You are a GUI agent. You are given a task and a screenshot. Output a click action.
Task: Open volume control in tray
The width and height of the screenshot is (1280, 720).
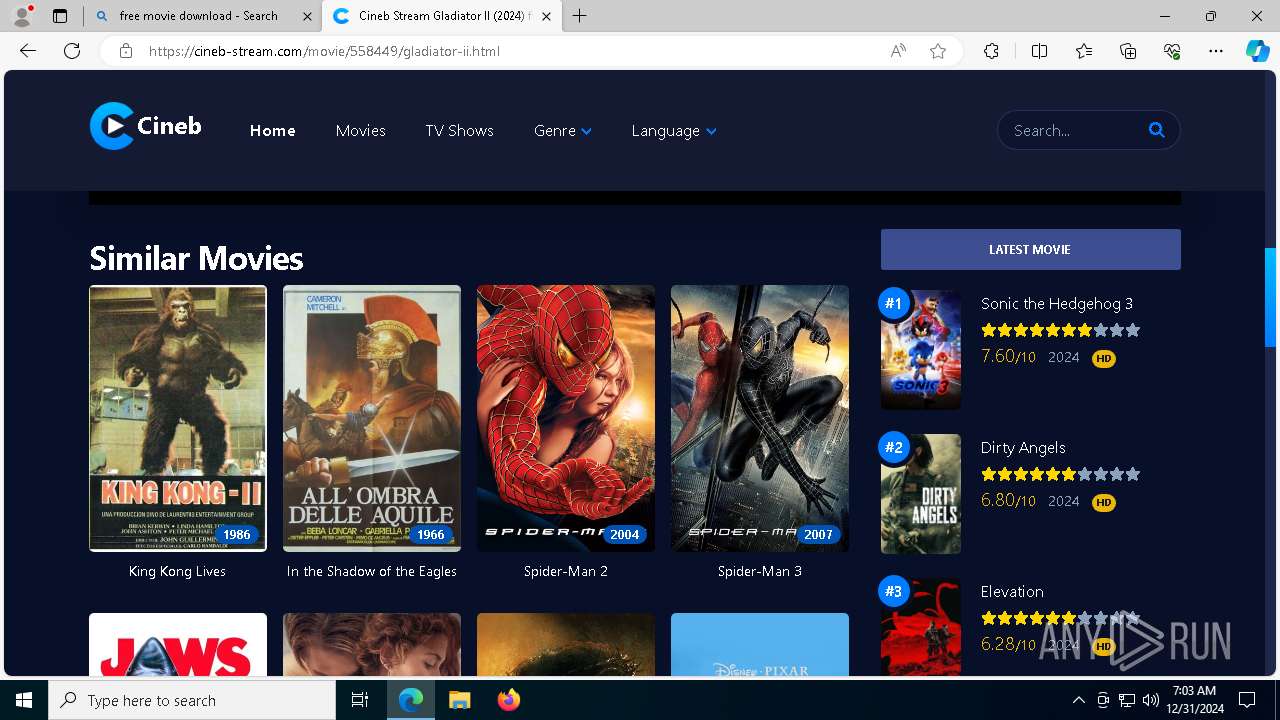(x=1151, y=700)
